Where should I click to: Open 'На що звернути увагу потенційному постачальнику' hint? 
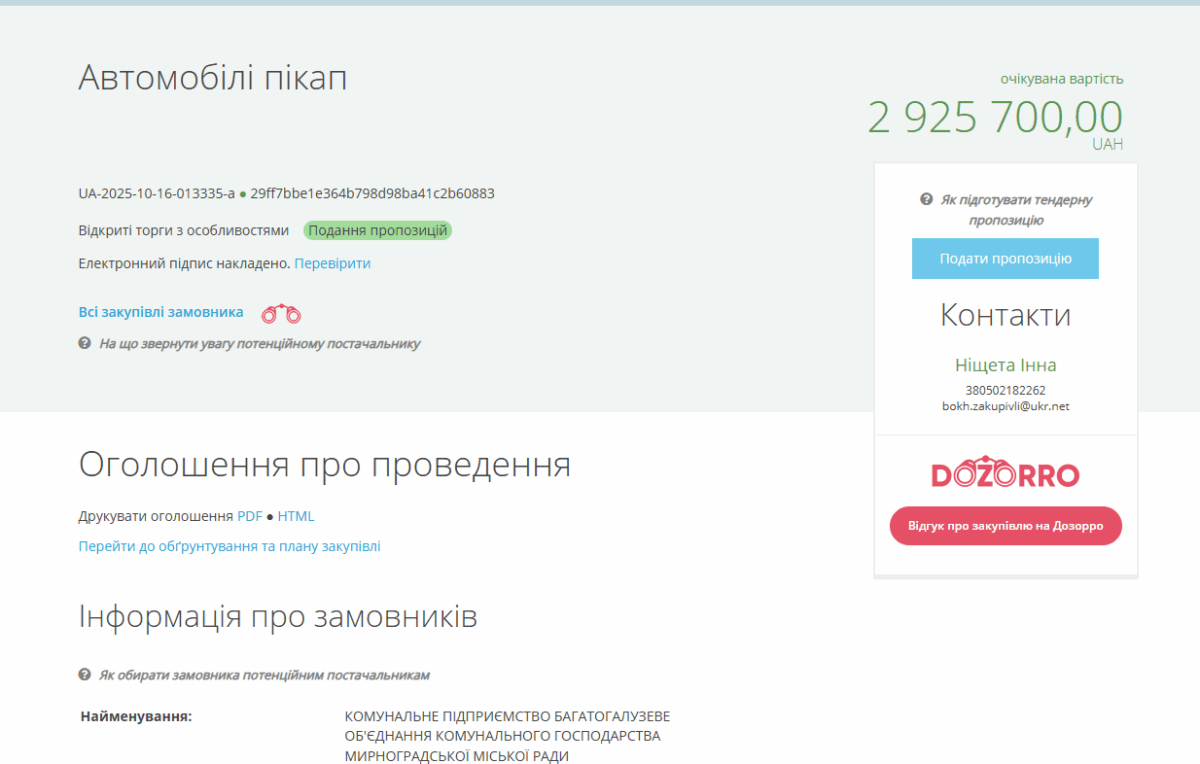259,343
